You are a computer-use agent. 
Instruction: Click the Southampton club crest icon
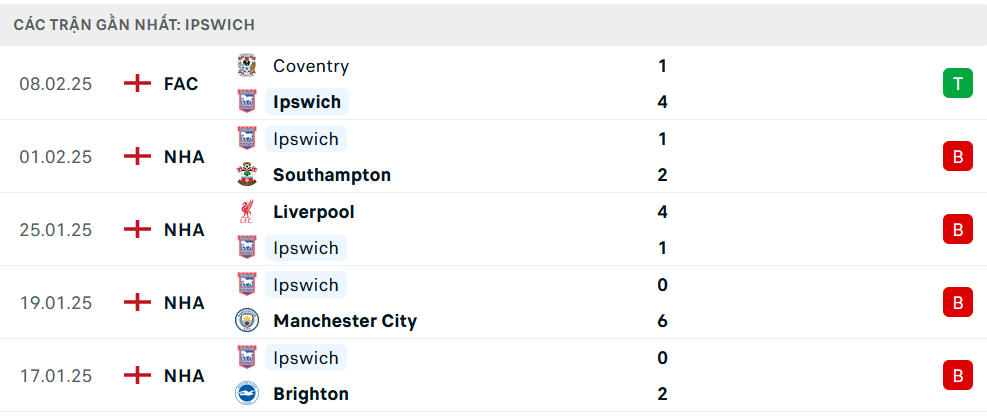(246, 175)
